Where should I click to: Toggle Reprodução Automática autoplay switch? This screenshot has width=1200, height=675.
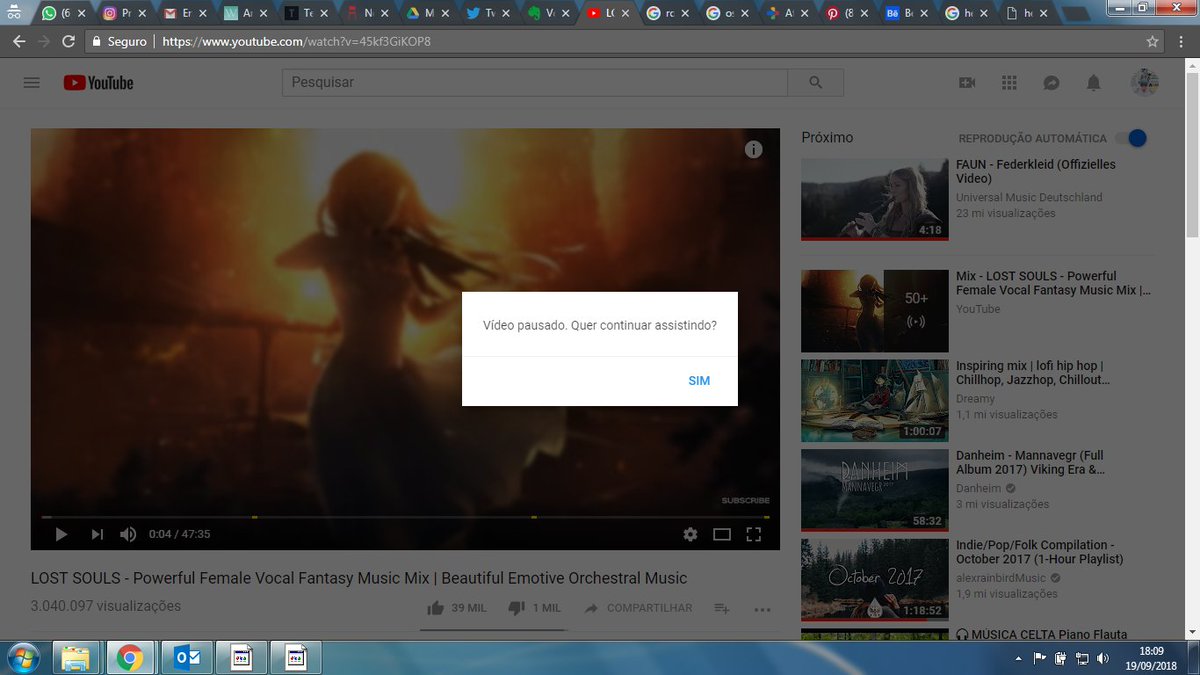coord(1131,138)
